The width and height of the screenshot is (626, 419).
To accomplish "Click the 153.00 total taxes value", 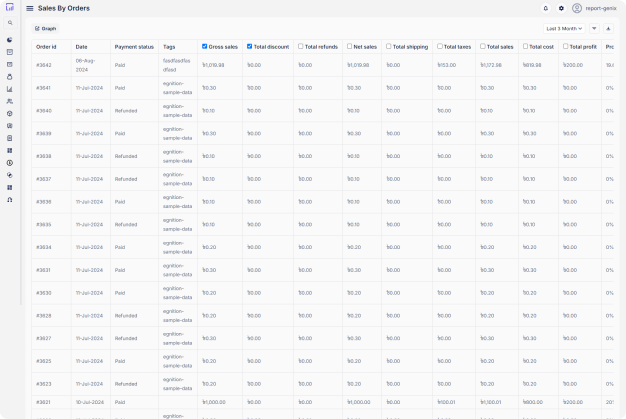I will point(447,65).
